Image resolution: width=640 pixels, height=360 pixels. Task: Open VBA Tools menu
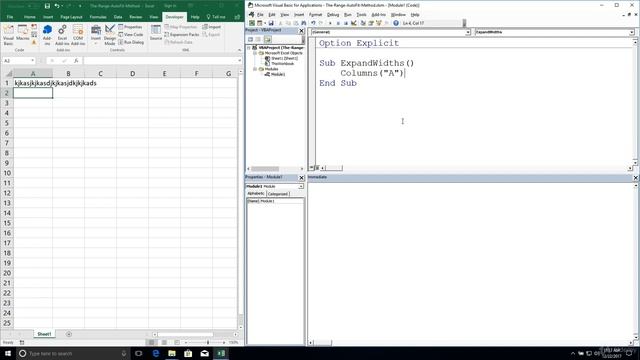pos(361,15)
